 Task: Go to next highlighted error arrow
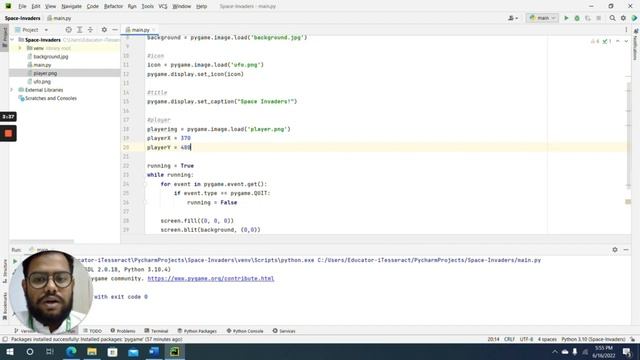point(626,41)
